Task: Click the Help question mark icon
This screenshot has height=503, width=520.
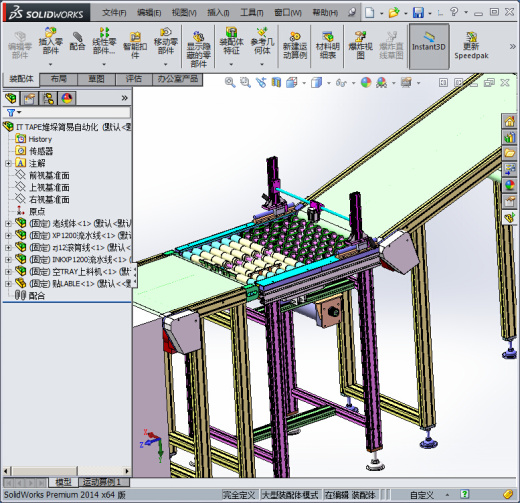Action: click(454, 12)
